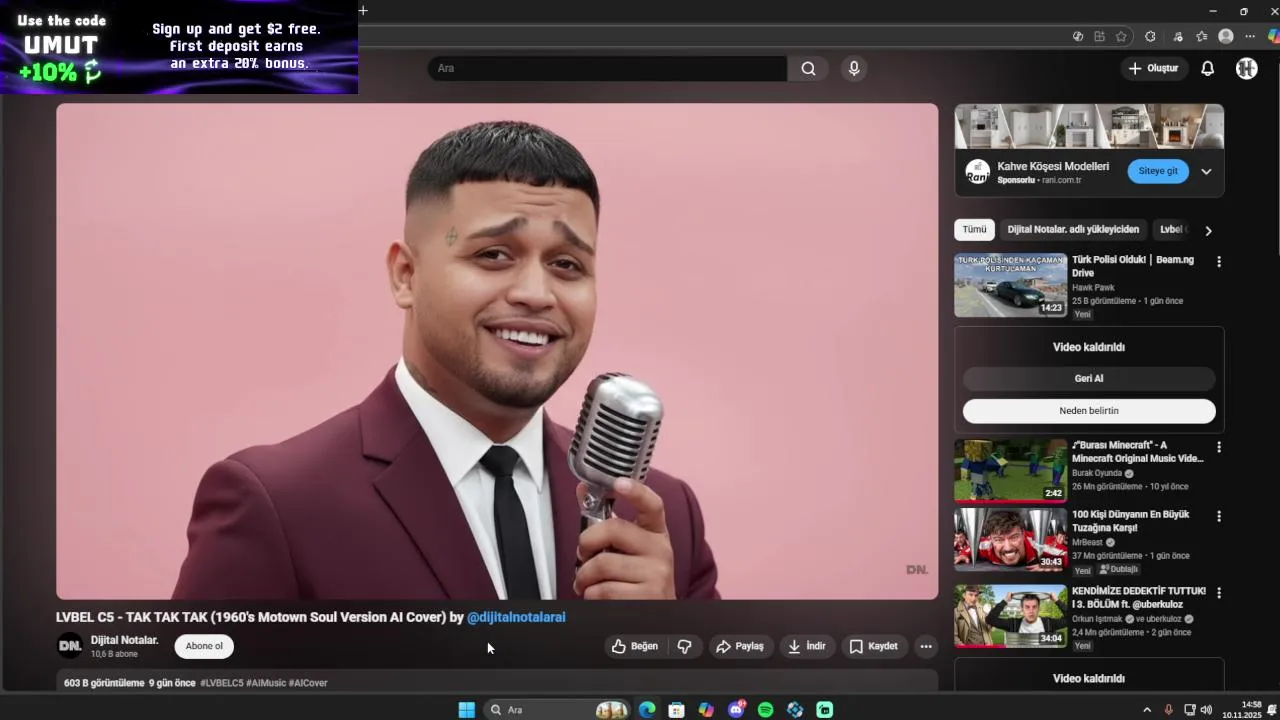Image resolution: width=1280 pixels, height=720 pixels.
Task: Open Windows Start menu
Action: (x=466, y=710)
